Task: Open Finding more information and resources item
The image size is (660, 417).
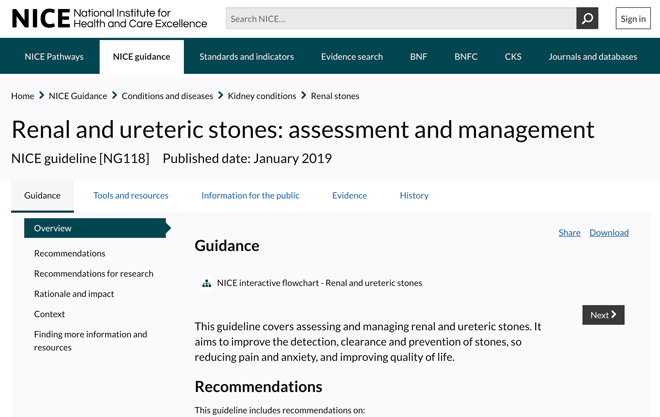Action: pyautogui.click(x=90, y=341)
